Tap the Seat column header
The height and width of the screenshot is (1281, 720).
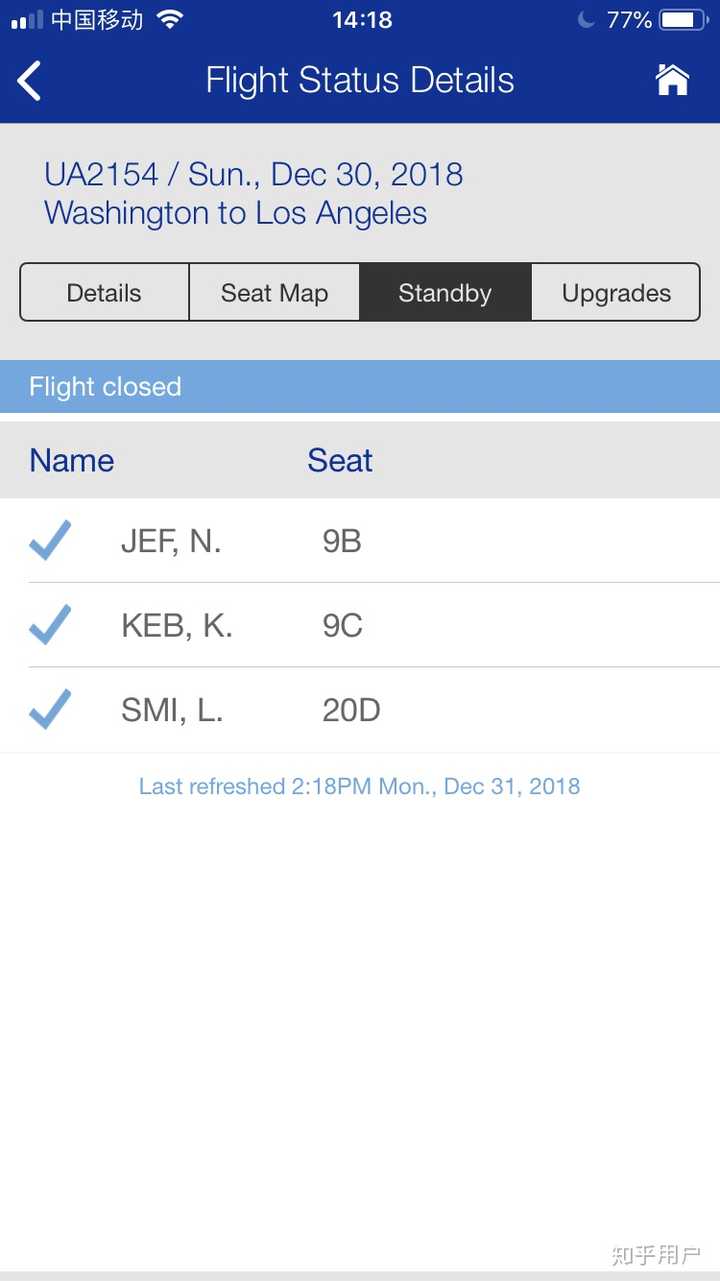340,460
